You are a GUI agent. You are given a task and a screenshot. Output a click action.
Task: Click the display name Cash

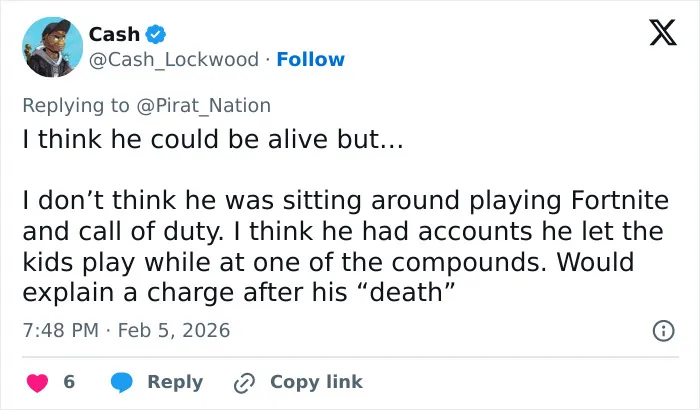(x=114, y=34)
